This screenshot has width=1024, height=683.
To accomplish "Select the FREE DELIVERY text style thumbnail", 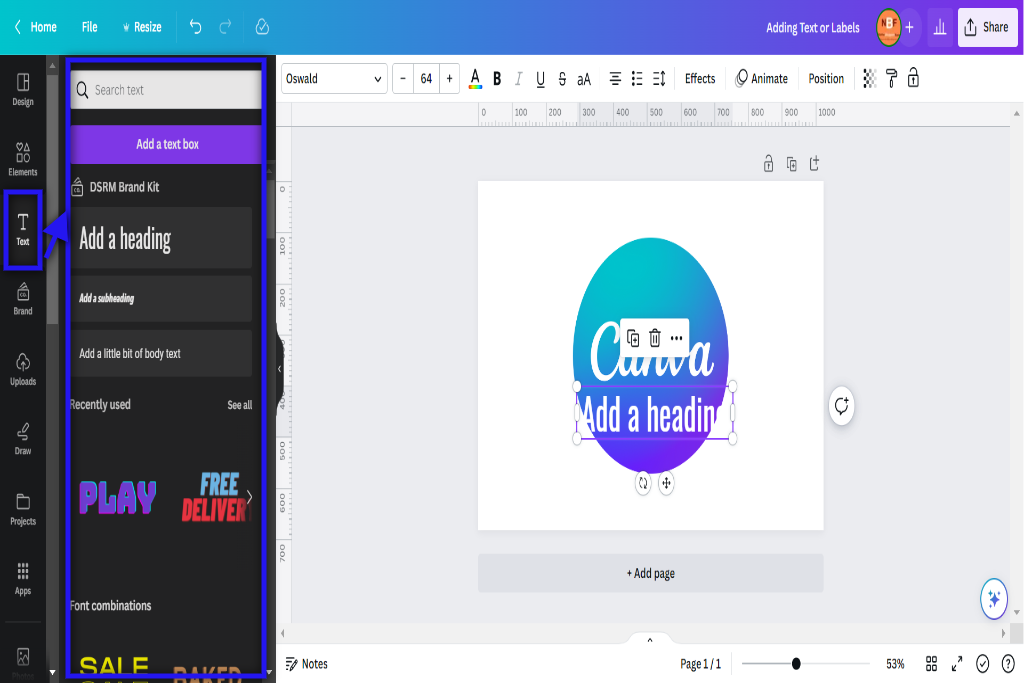I will pos(214,497).
